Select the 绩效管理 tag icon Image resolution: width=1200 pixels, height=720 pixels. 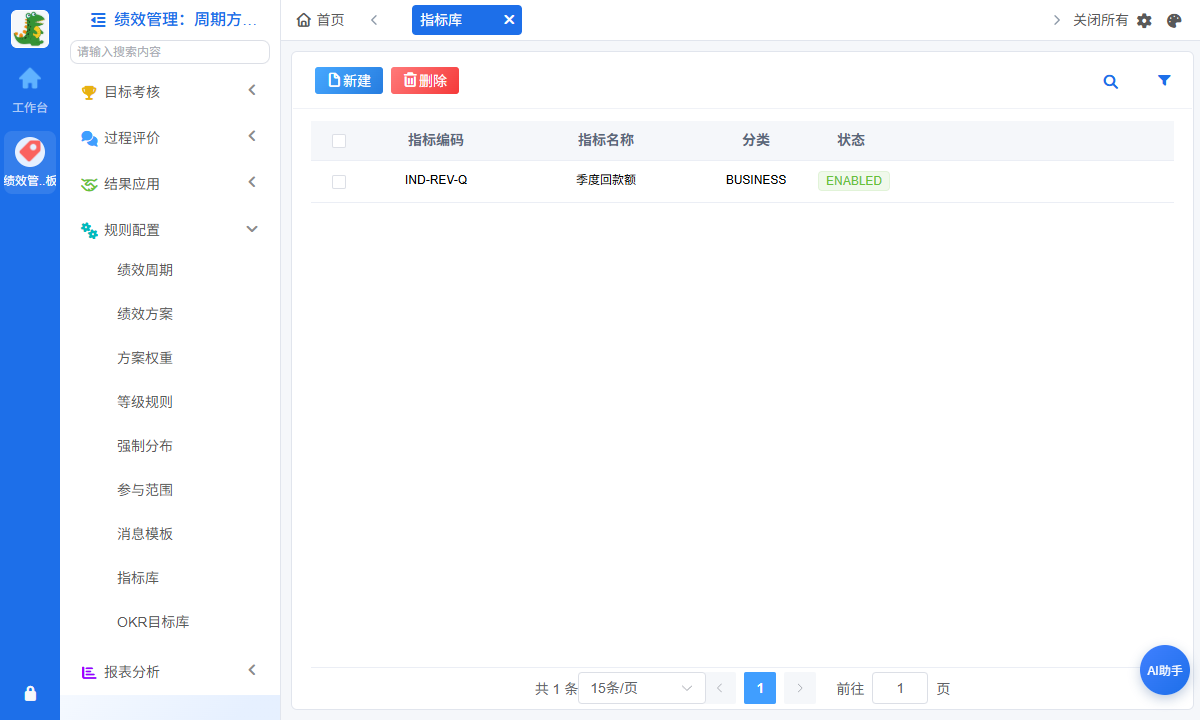point(30,152)
